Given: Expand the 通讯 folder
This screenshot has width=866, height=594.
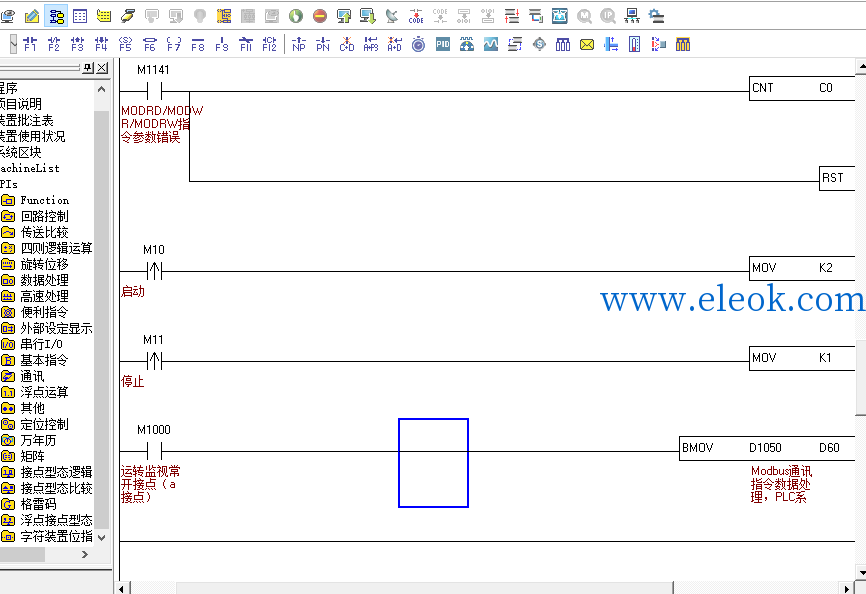Looking at the screenshot, I should 32,376.
